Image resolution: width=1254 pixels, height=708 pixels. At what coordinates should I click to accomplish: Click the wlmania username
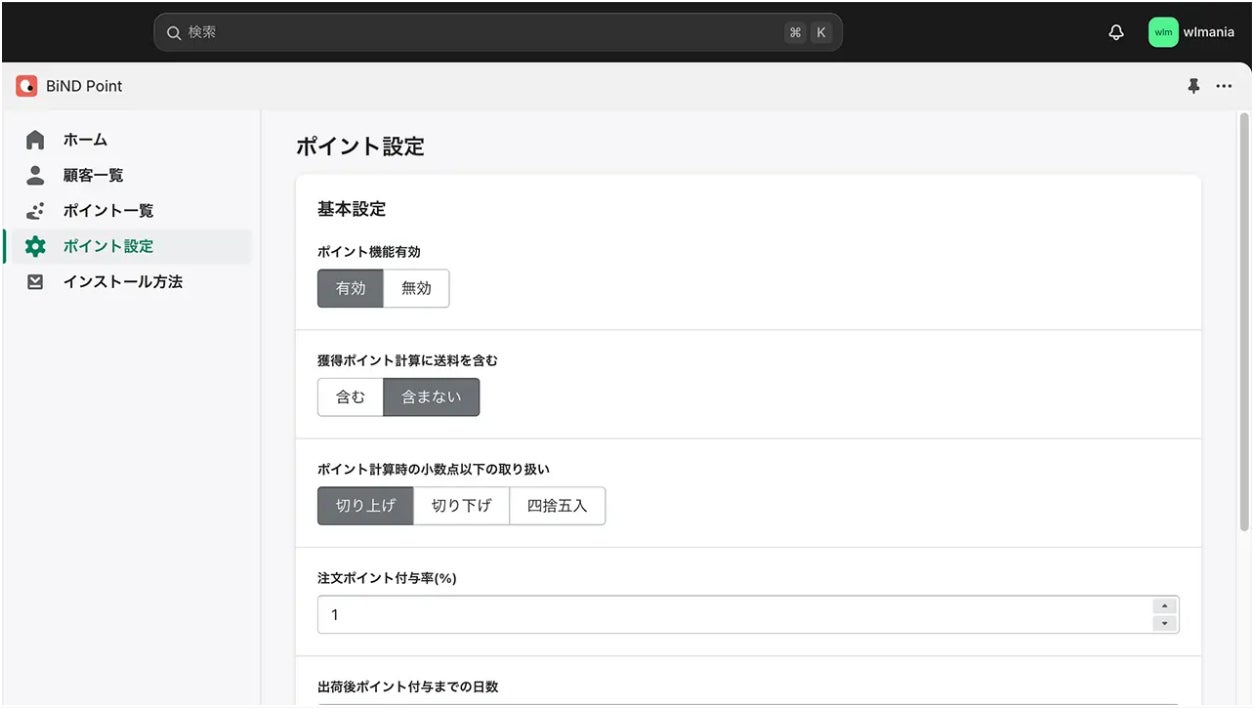tap(1209, 32)
